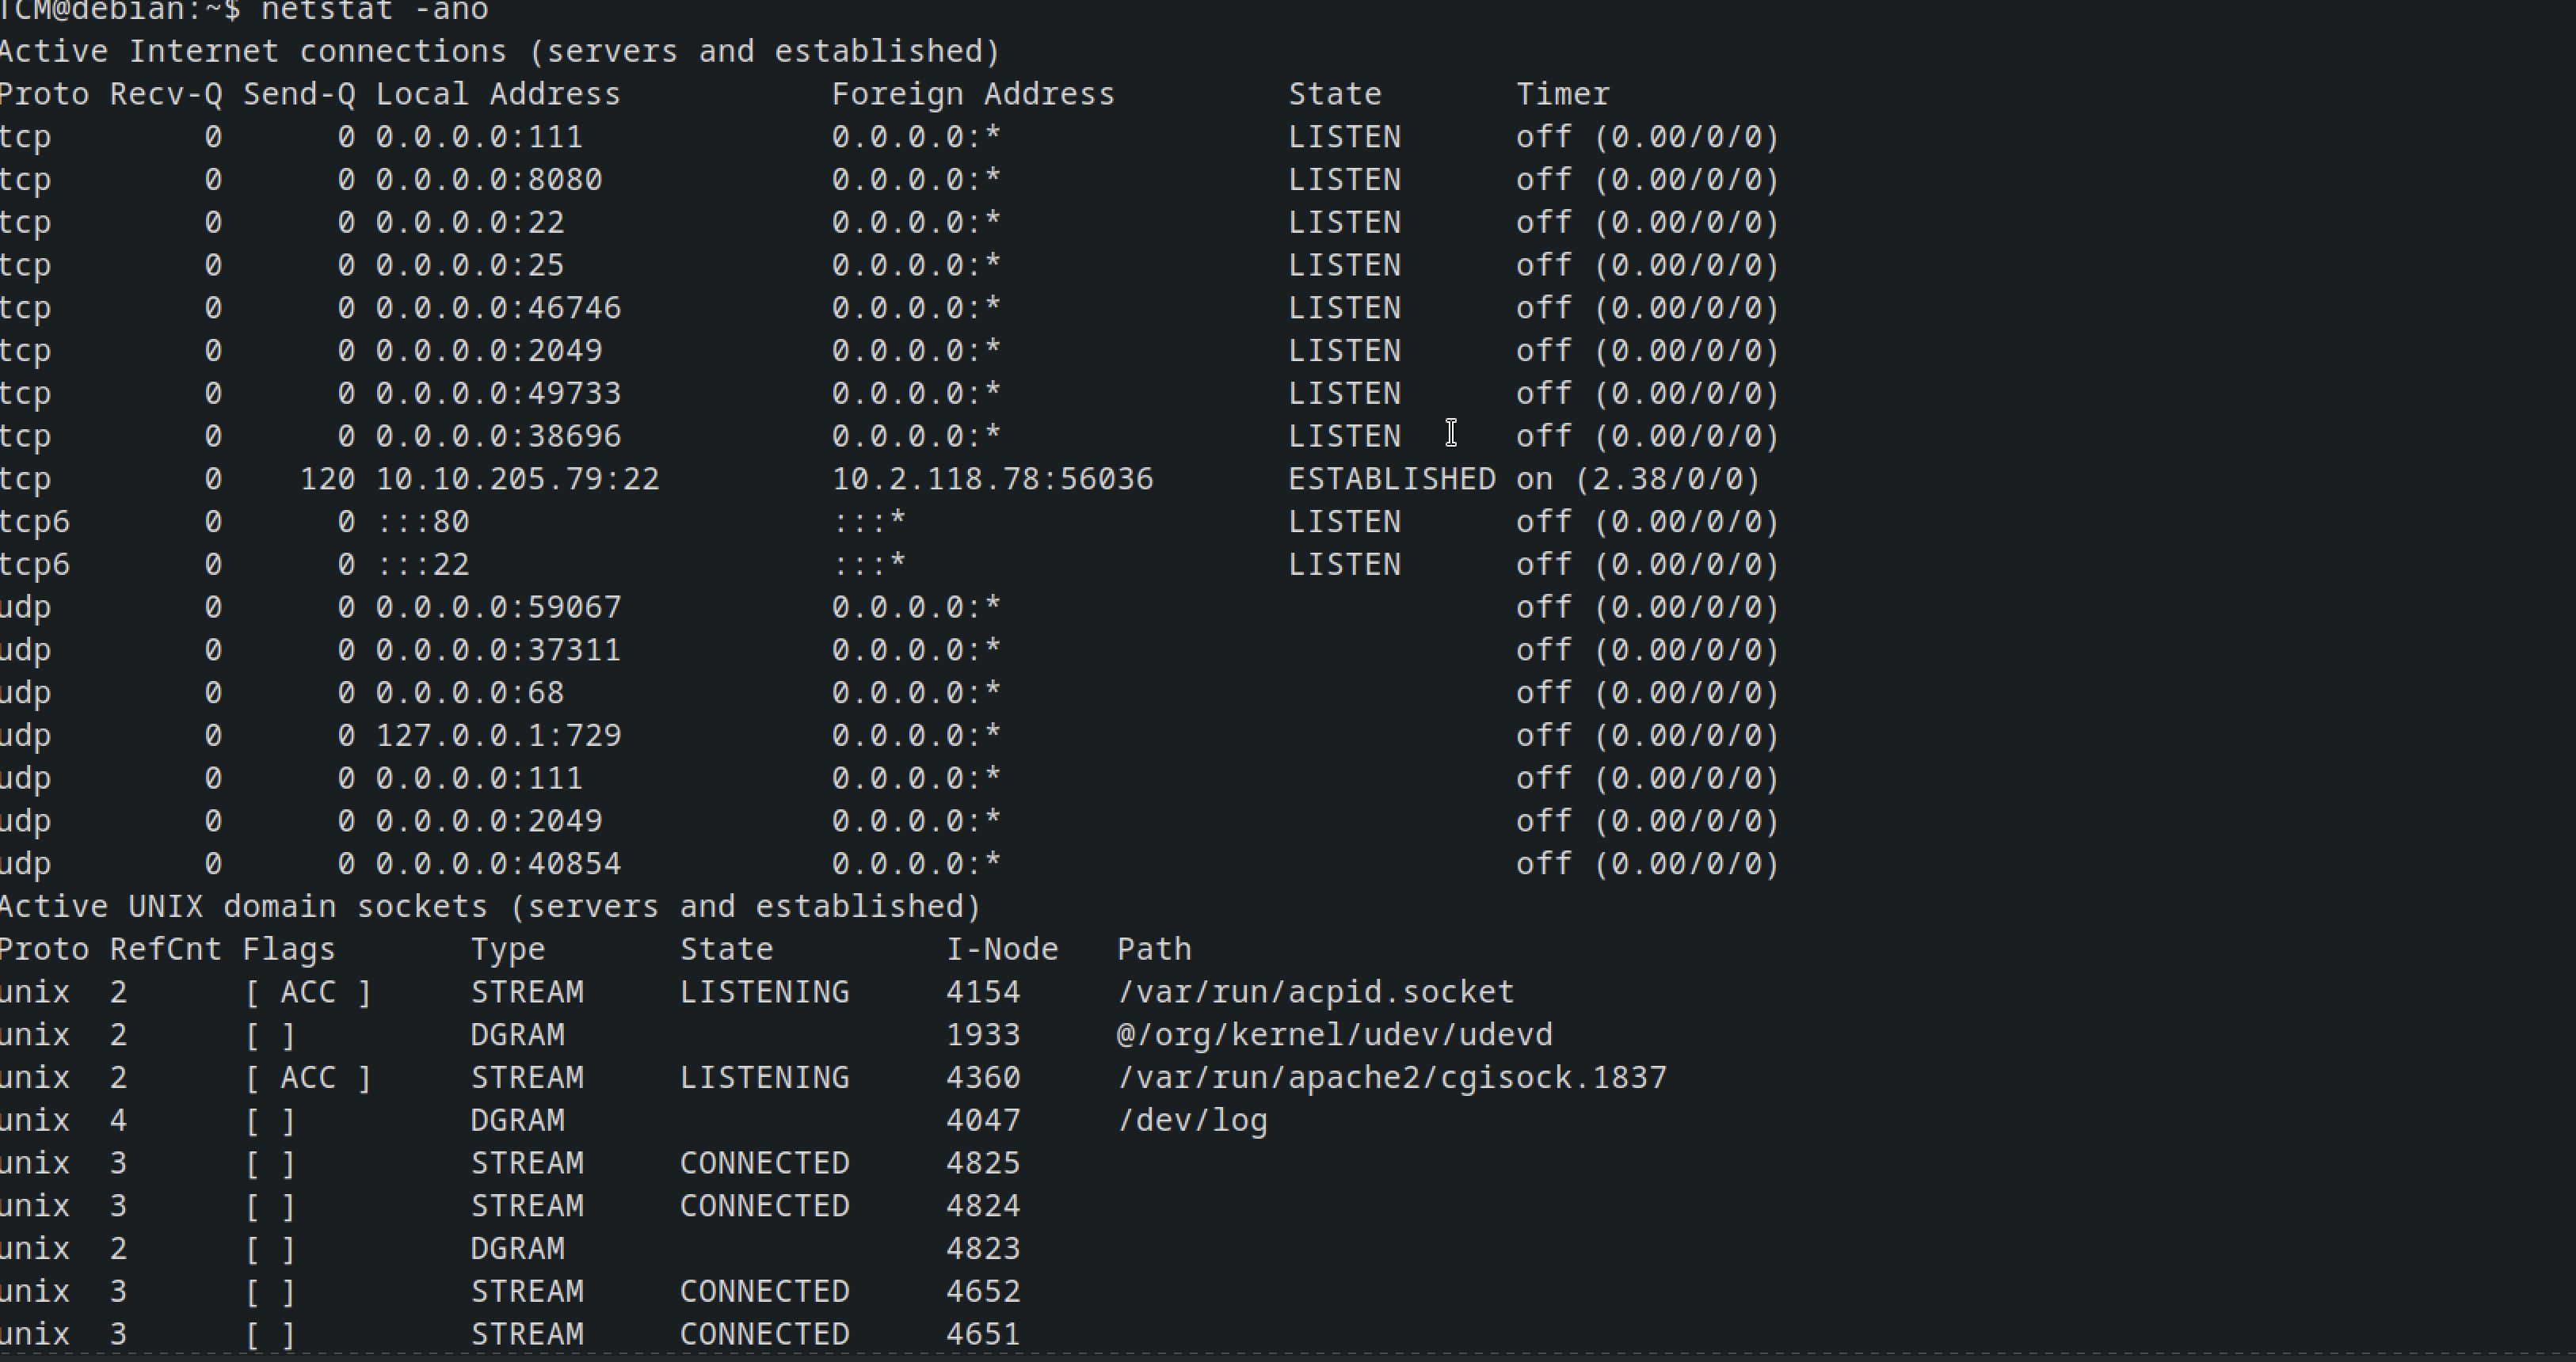Screen dimensions: 2576x1362
Task: Click I-Node value 4825
Action: tap(983, 1163)
